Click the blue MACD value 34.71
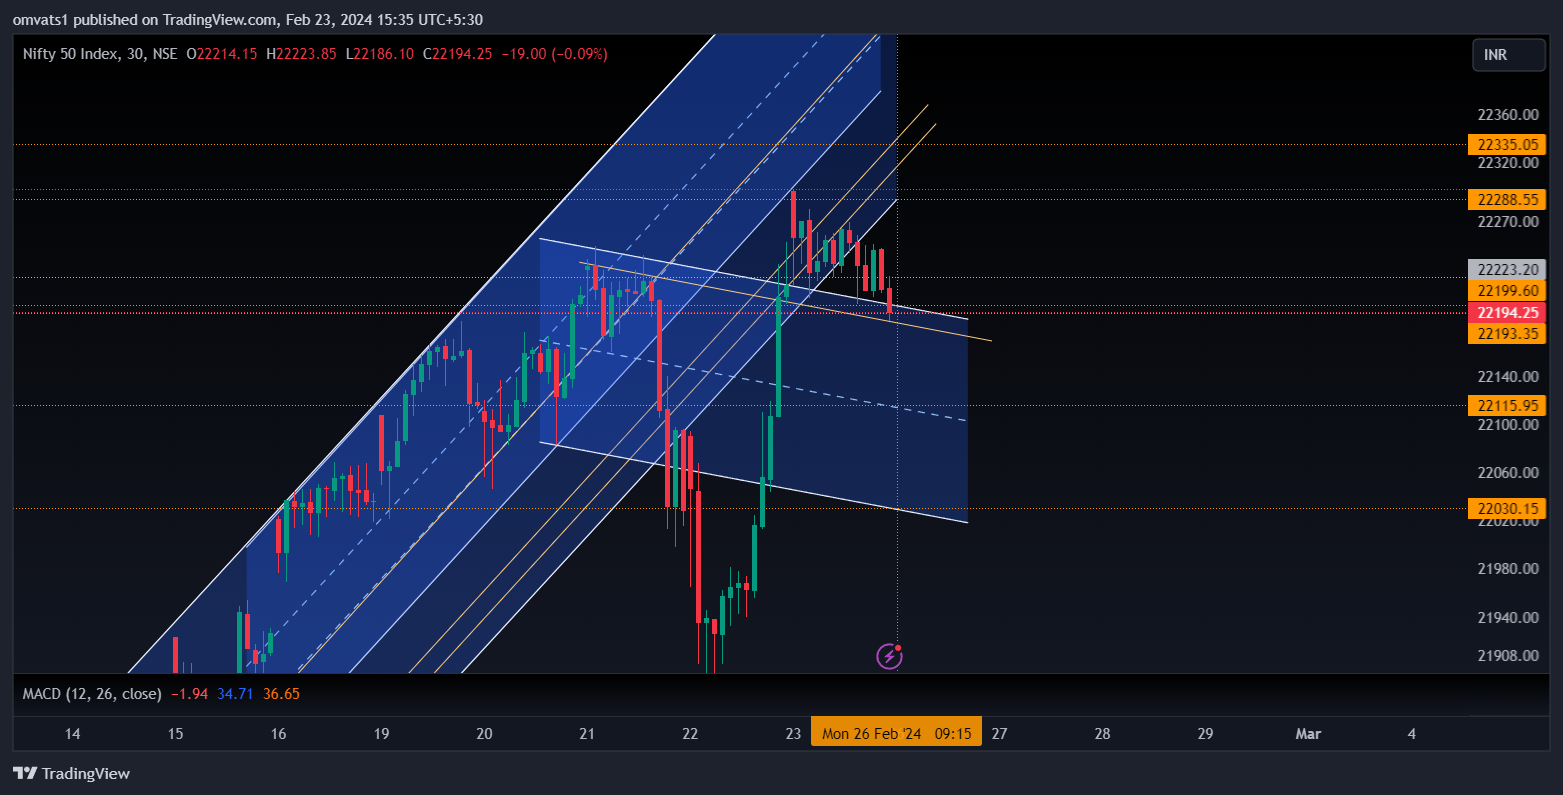The height and width of the screenshot is (795, 1563). click(235, 693)
